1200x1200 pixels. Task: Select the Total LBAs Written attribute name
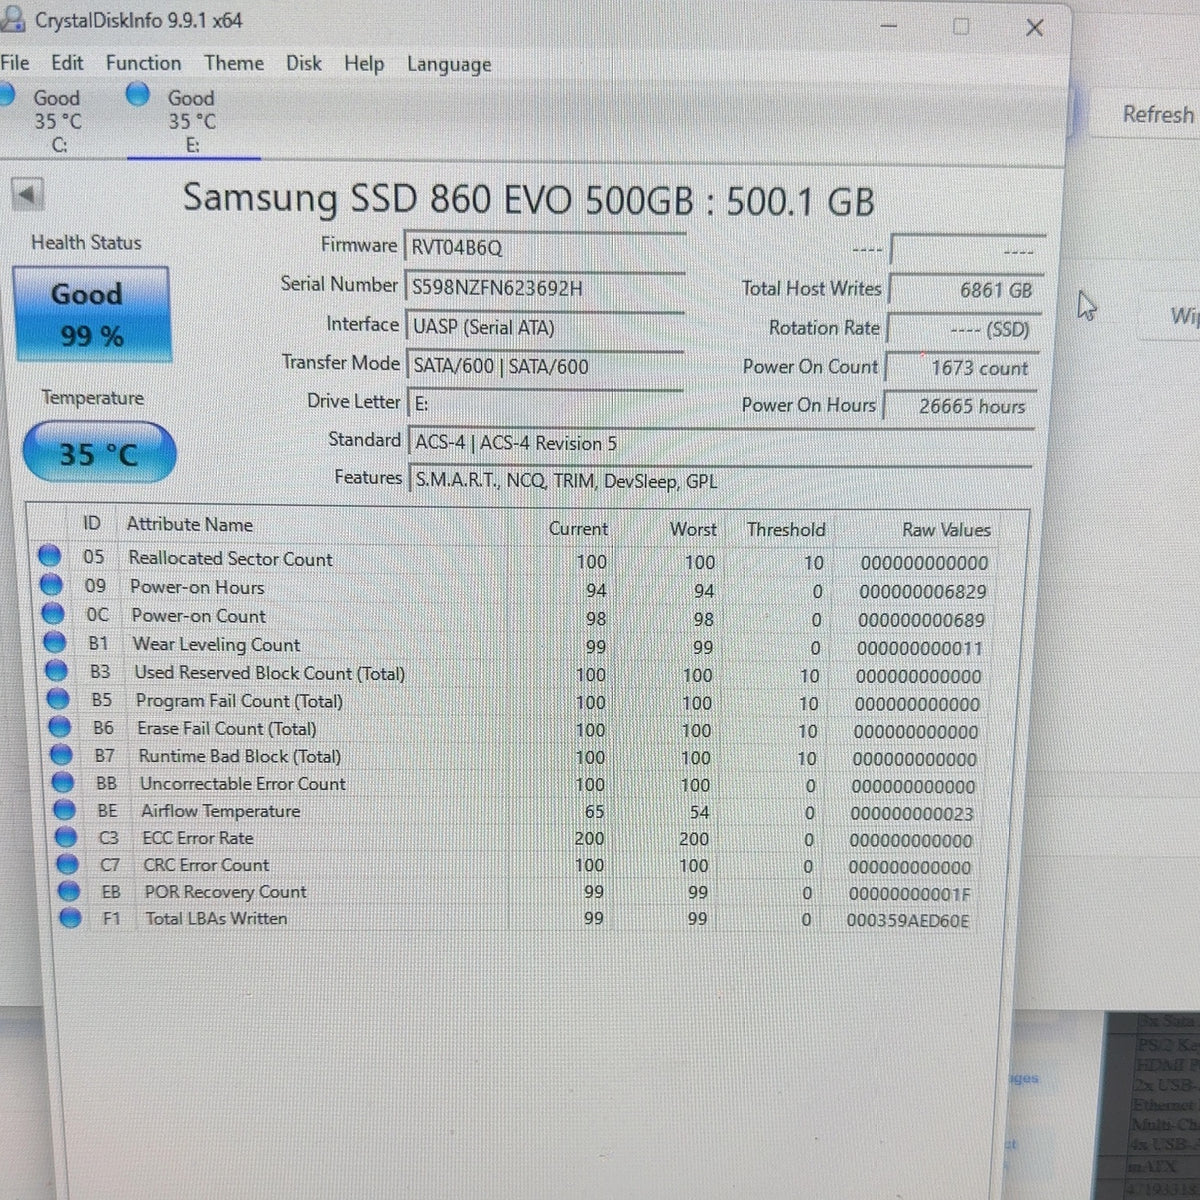tap(216, 918)
